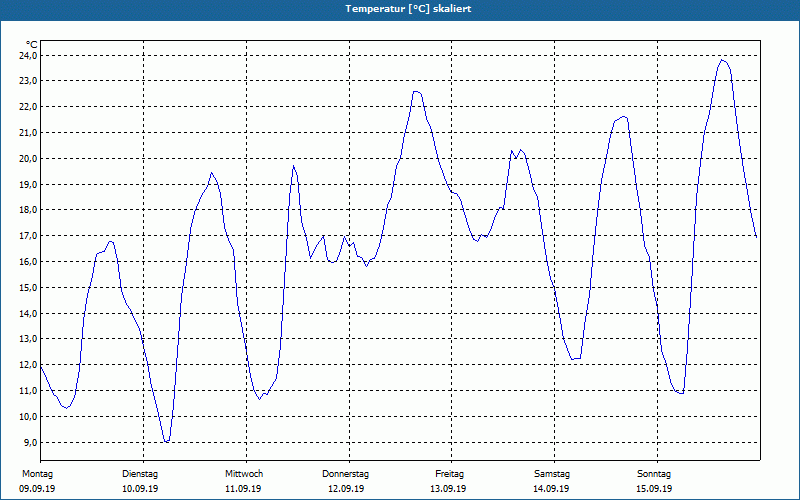Image resolution: width=800 pixels, height=500 pixels.
Task: Click the 21,0 axis value
Action: 28,133
